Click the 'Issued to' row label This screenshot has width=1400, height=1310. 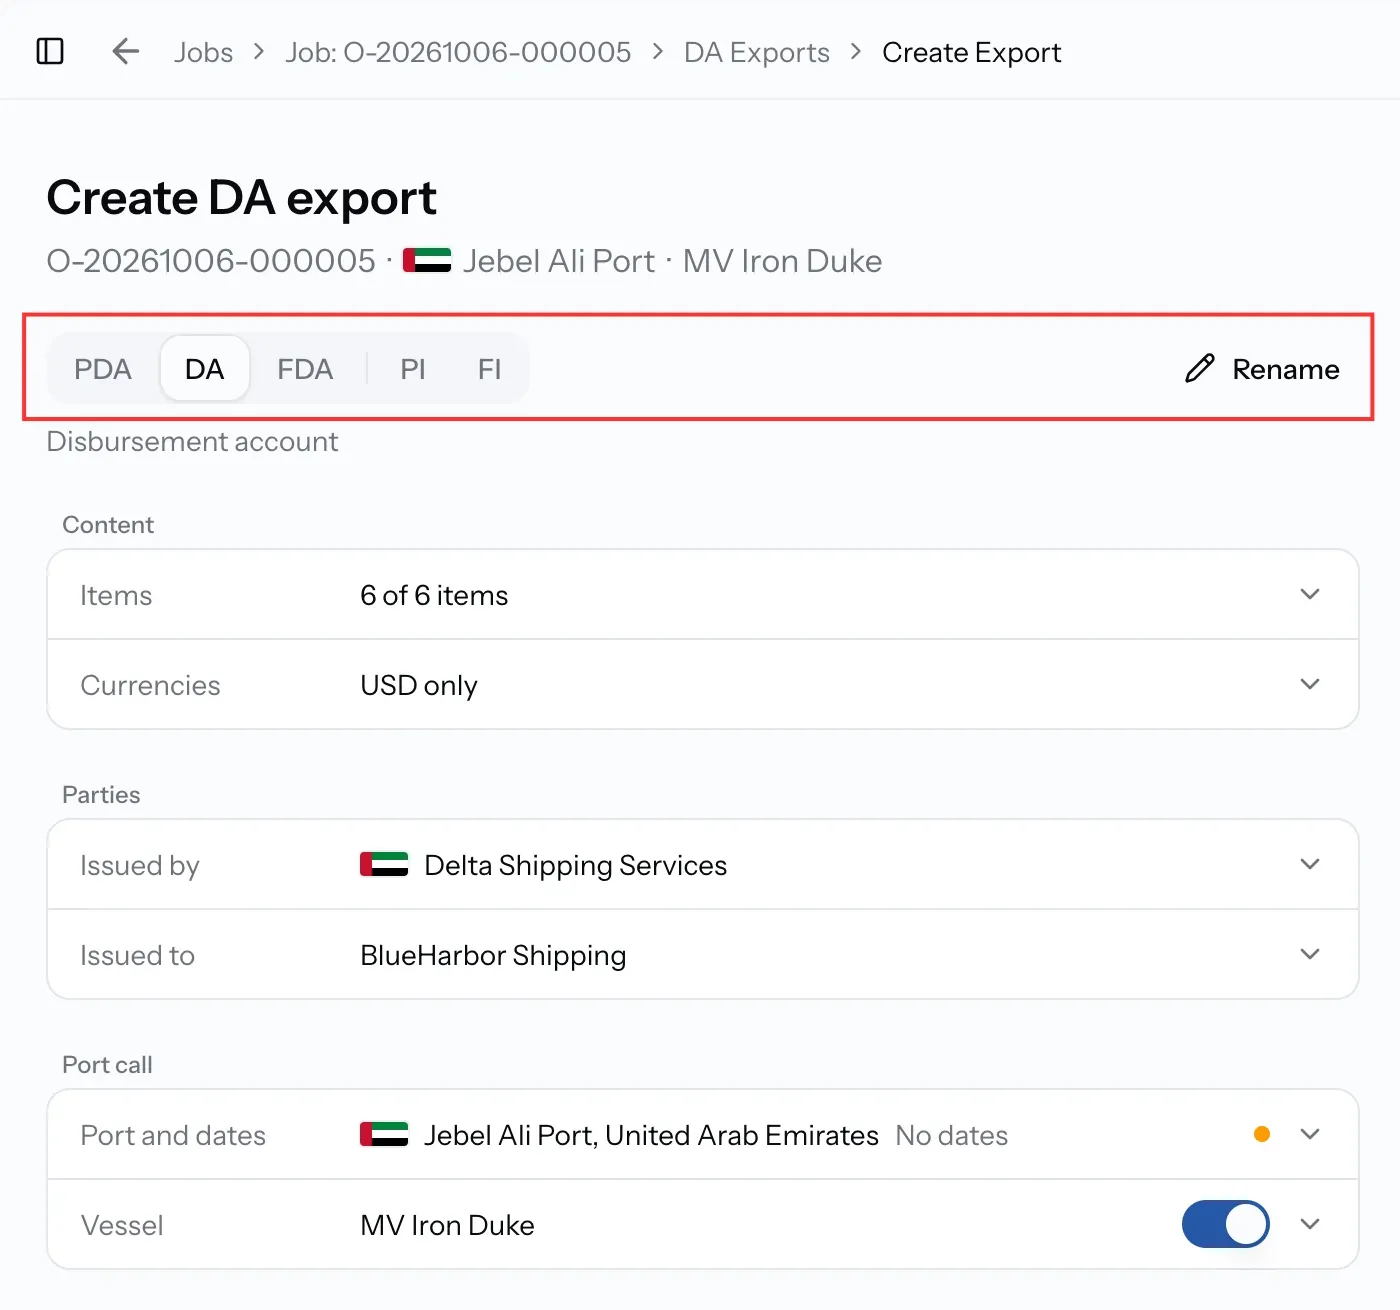tap(137, 955)
